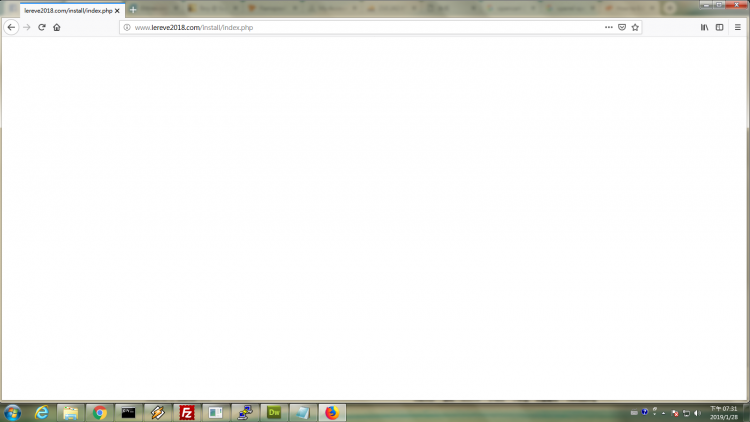The height and width of the screenshot is (422, 750).
Task: Open the Windows Start menu
Action: 12,412
